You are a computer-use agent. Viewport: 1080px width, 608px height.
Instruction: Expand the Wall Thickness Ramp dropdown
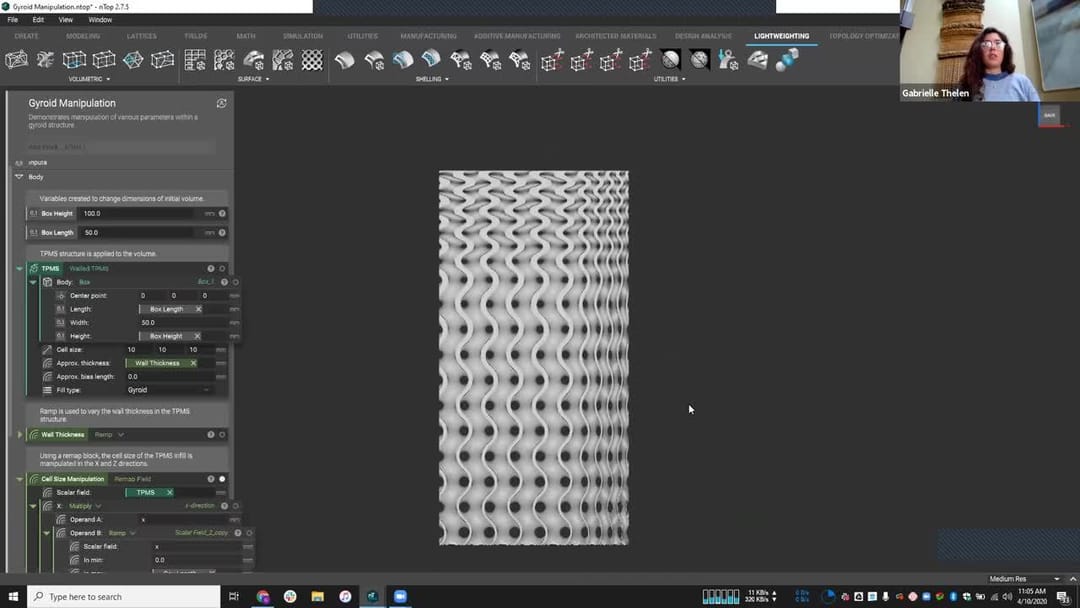120,434
